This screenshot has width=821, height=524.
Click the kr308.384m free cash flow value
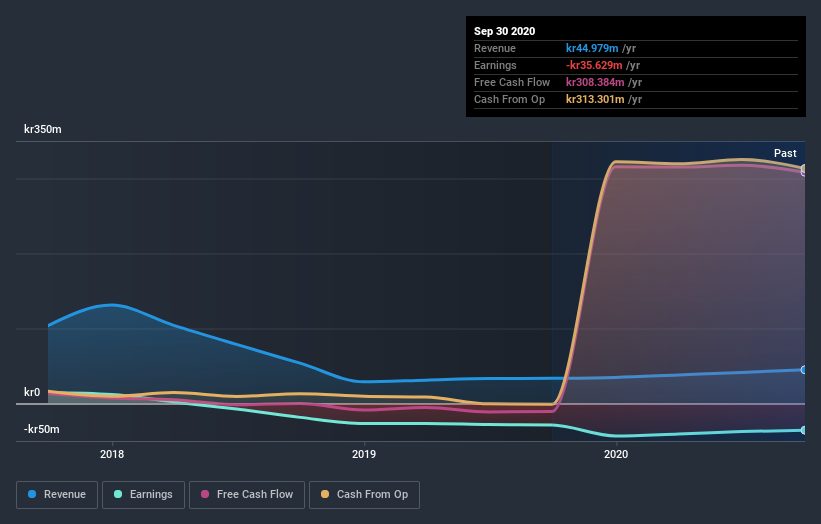tap(595, 82)
